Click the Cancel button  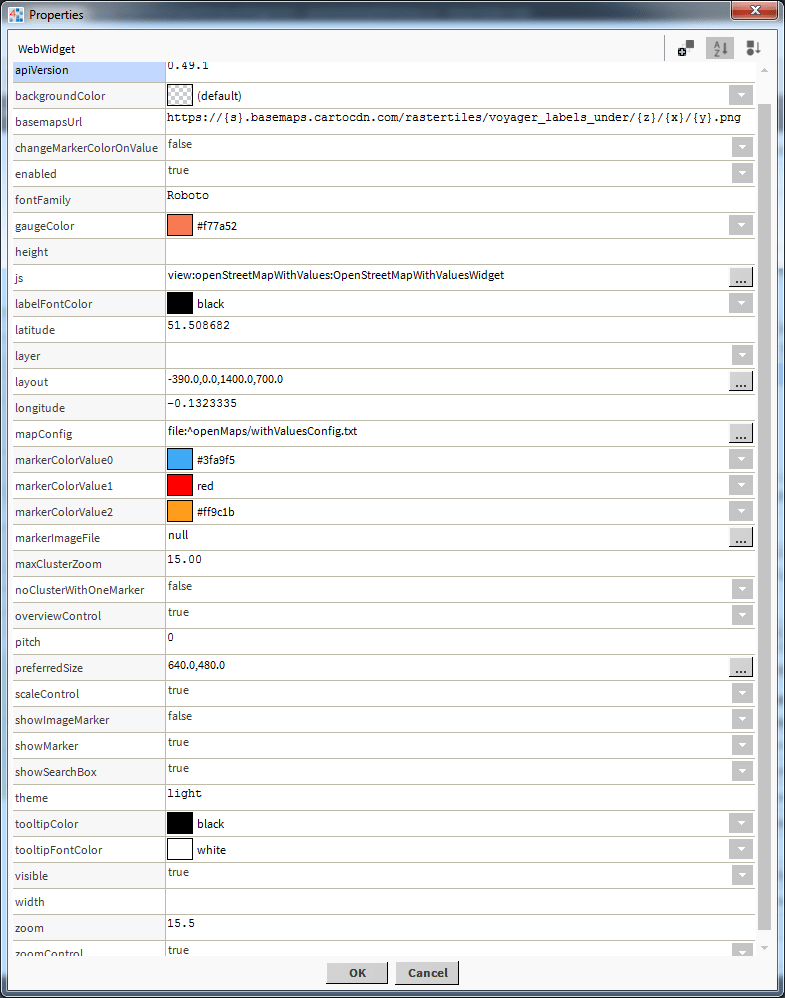click(x=427, y=973)
